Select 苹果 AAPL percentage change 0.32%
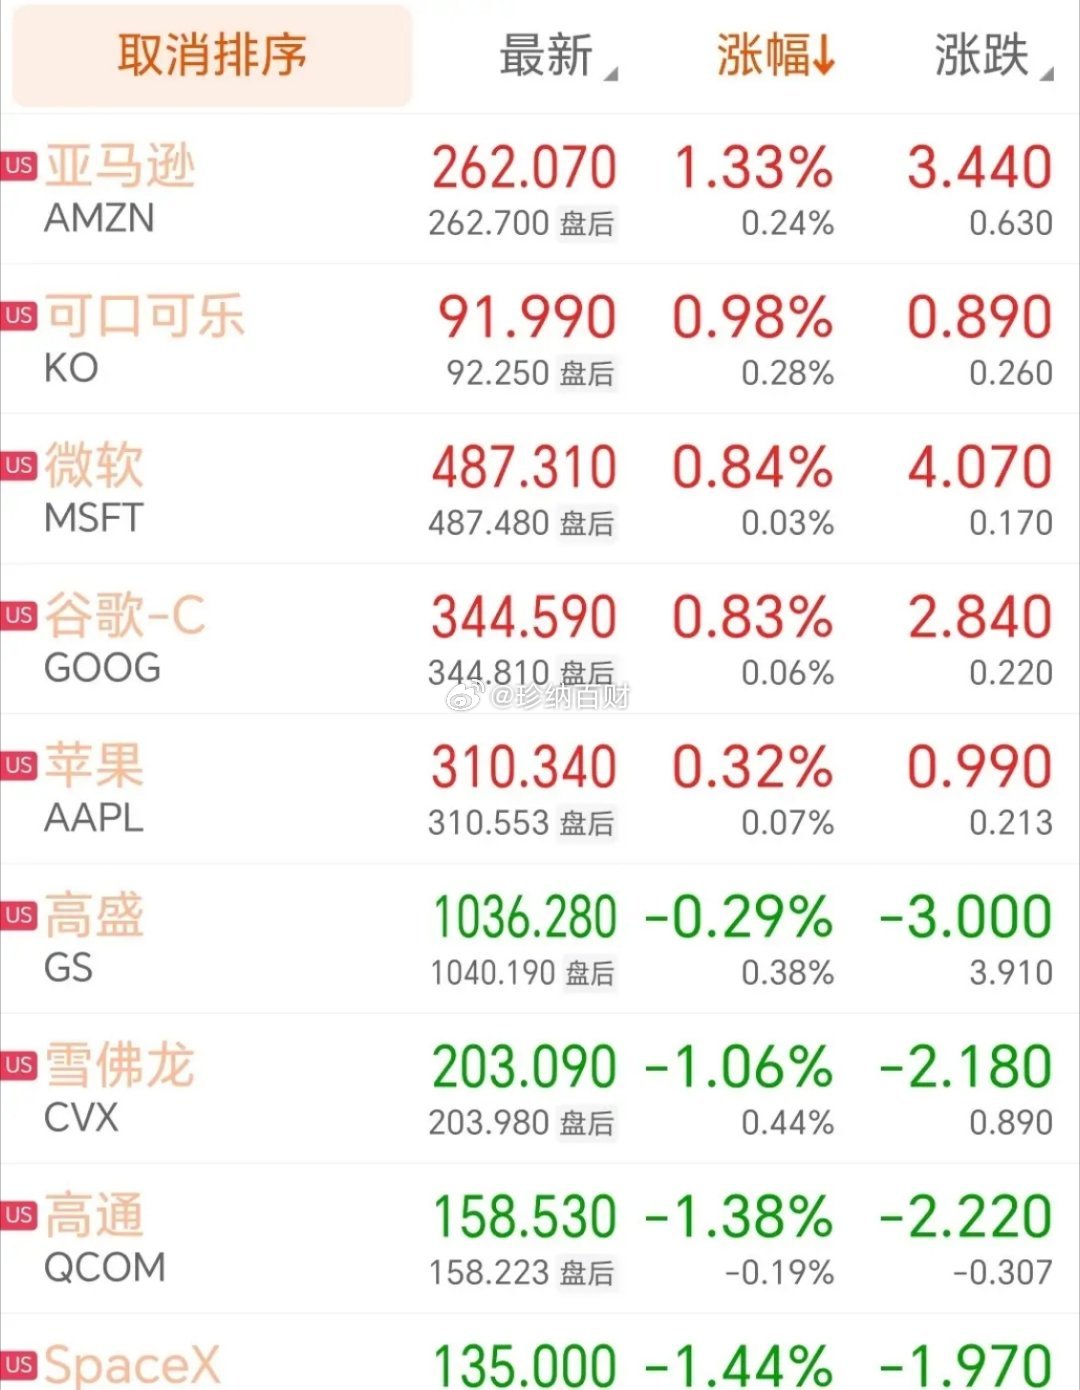The height and width of the screenshot is (1390, 1080). pyautogui.click(x=752, y=767)
